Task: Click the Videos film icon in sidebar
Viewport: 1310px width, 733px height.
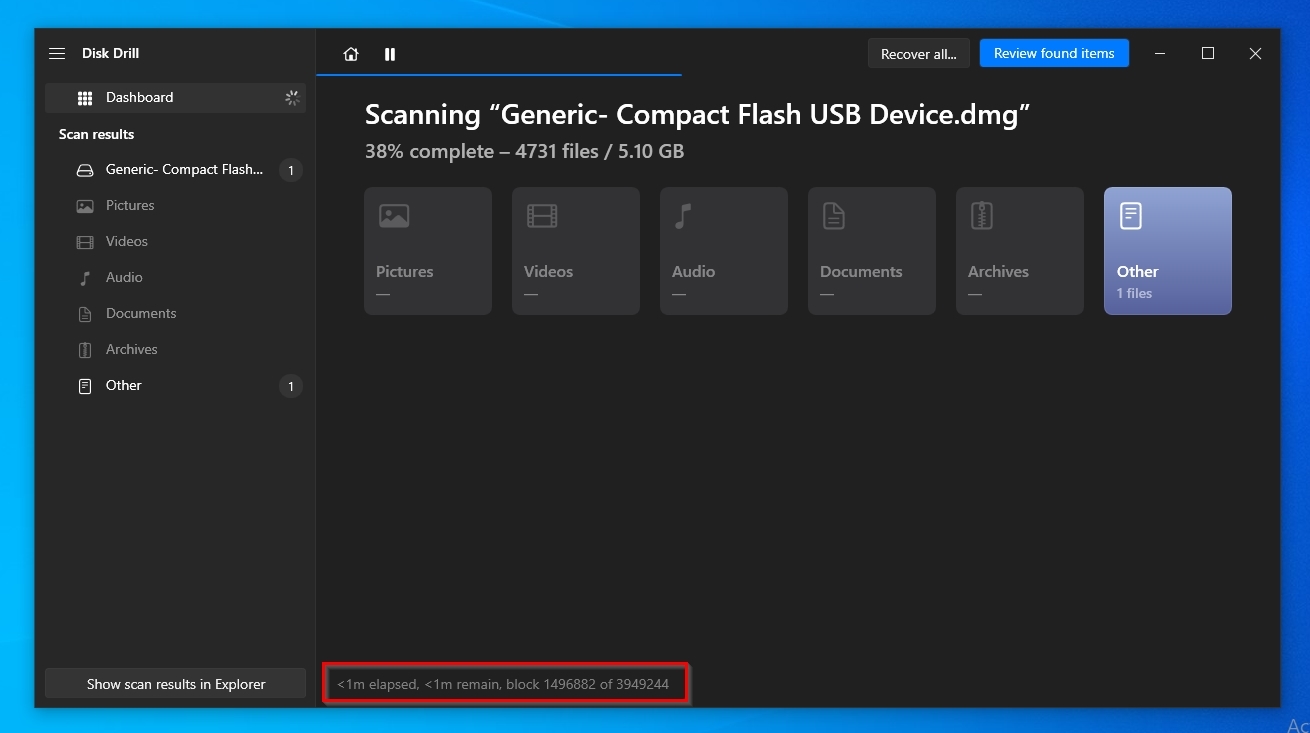Action: click(x=85, y=242)
